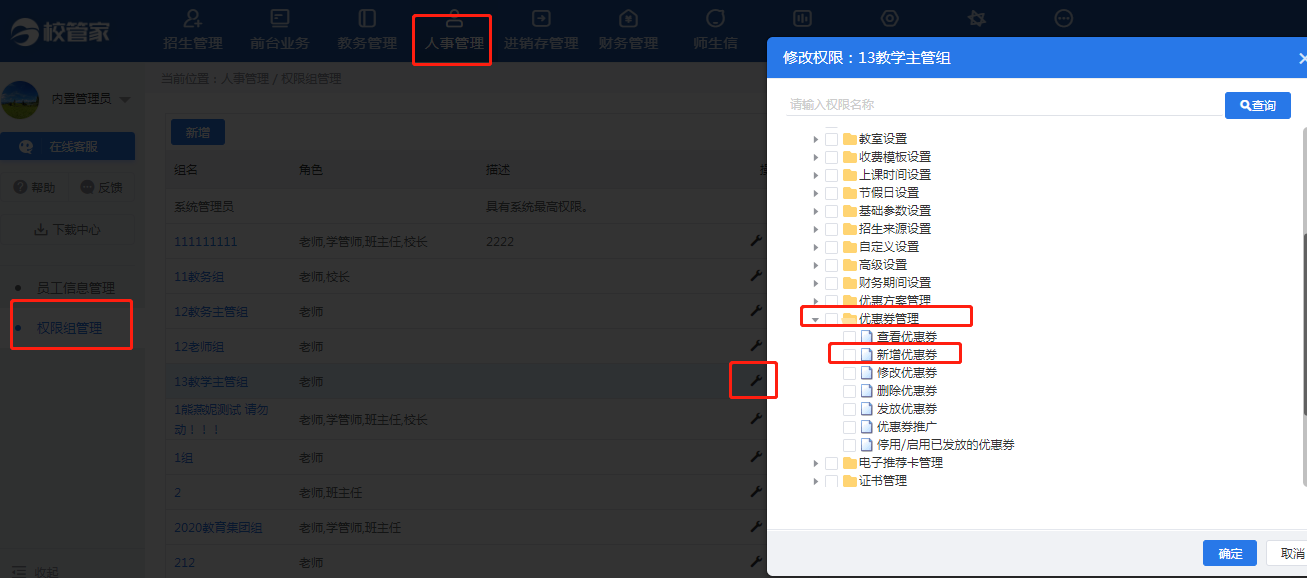Check the 优惠券管理 checkbox
Image resolution: width=1307 pixels, height=578 pixels.
click(831, 318)
